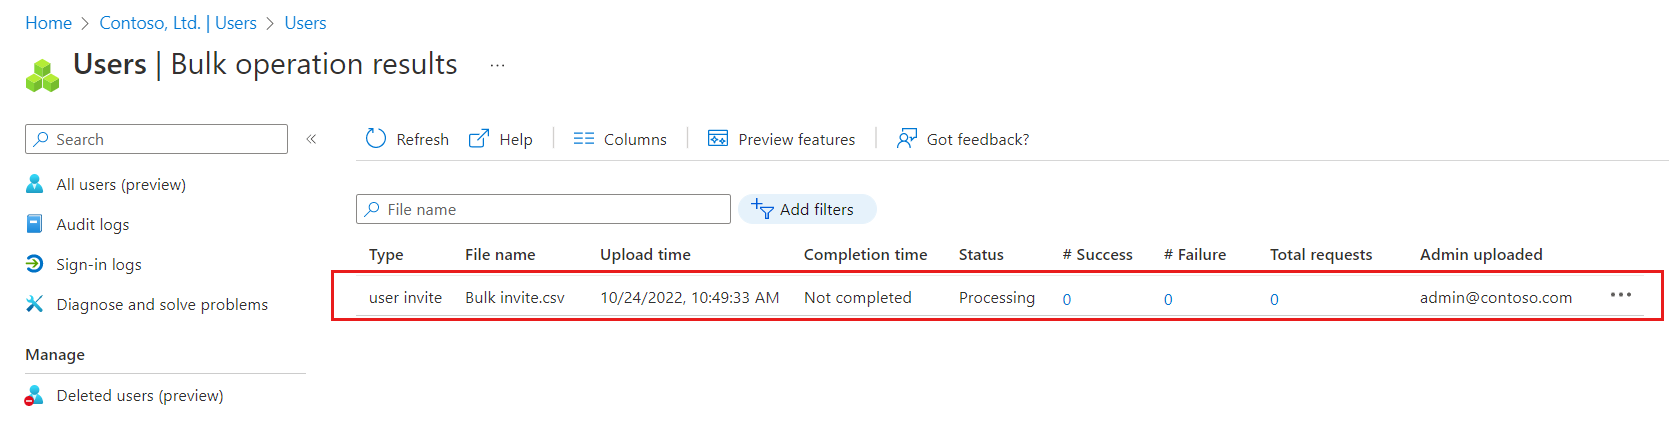Open Preview features icon
Image resolution: width=1669 pixels, height=421 pixels.
[x=718, y=138]
